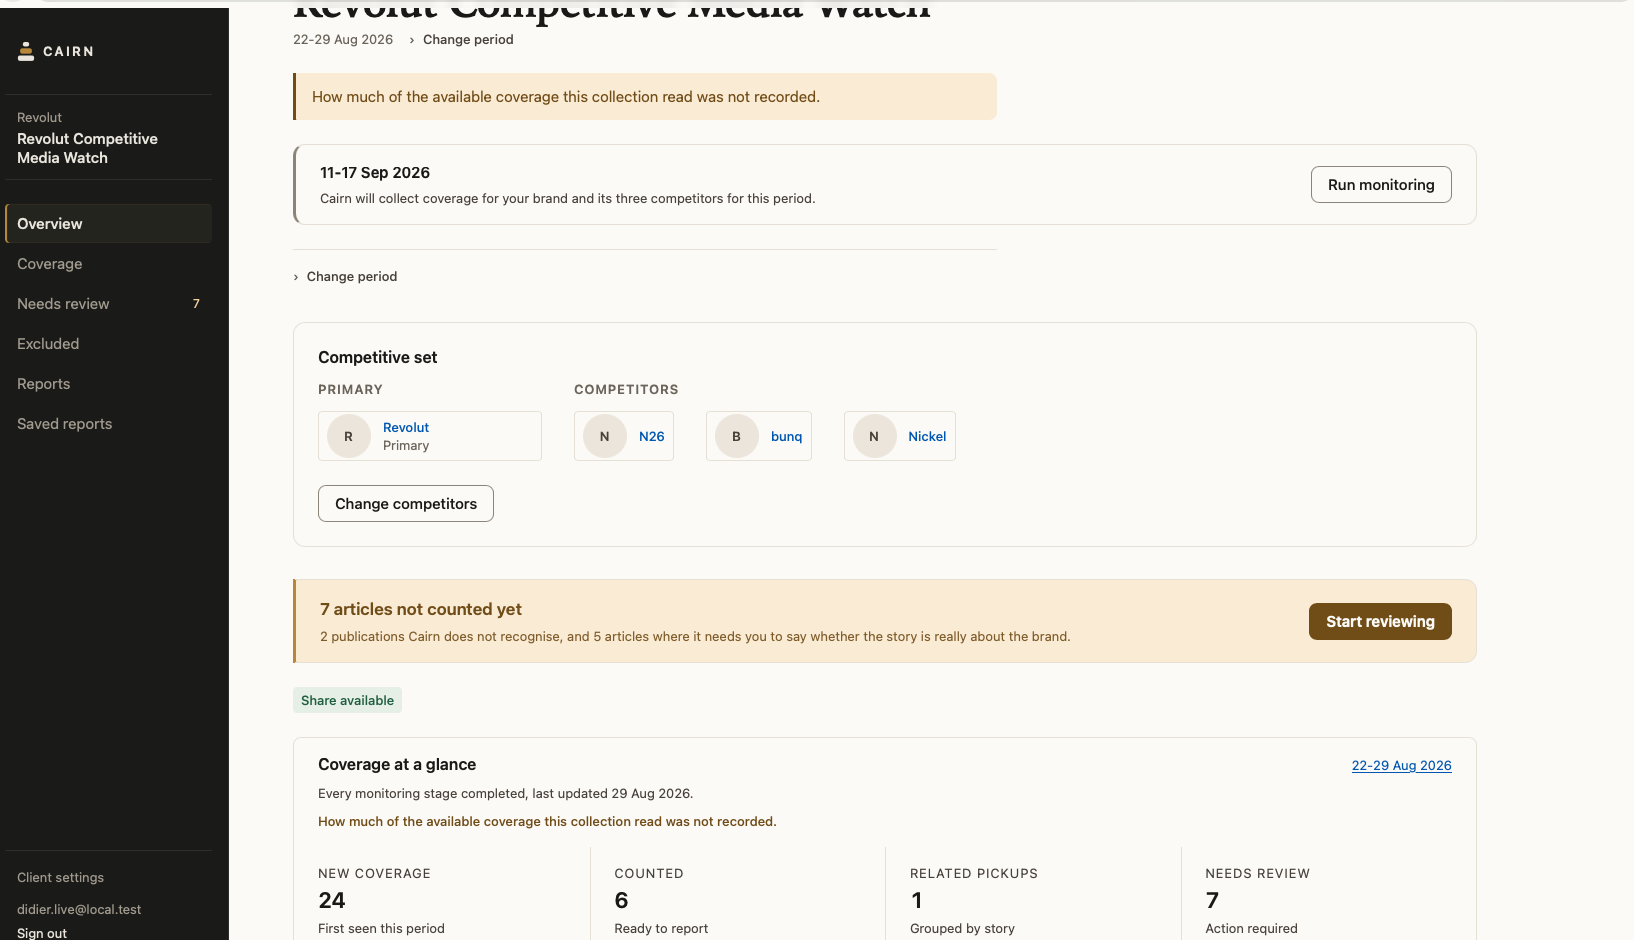
Task: Open the N26 competitor link
Action: click(x=652, y=436)
